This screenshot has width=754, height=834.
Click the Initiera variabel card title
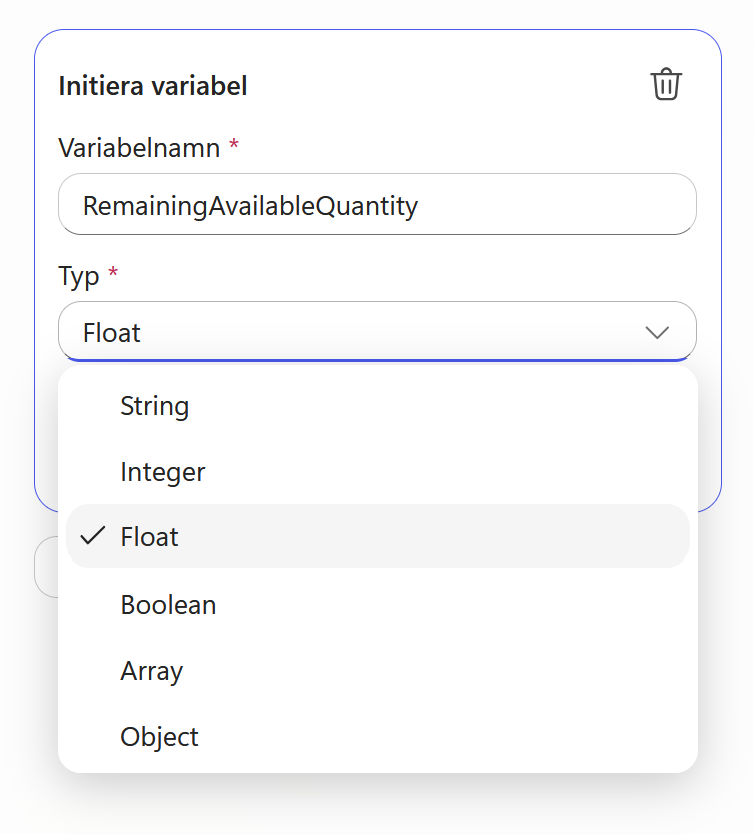153,86
